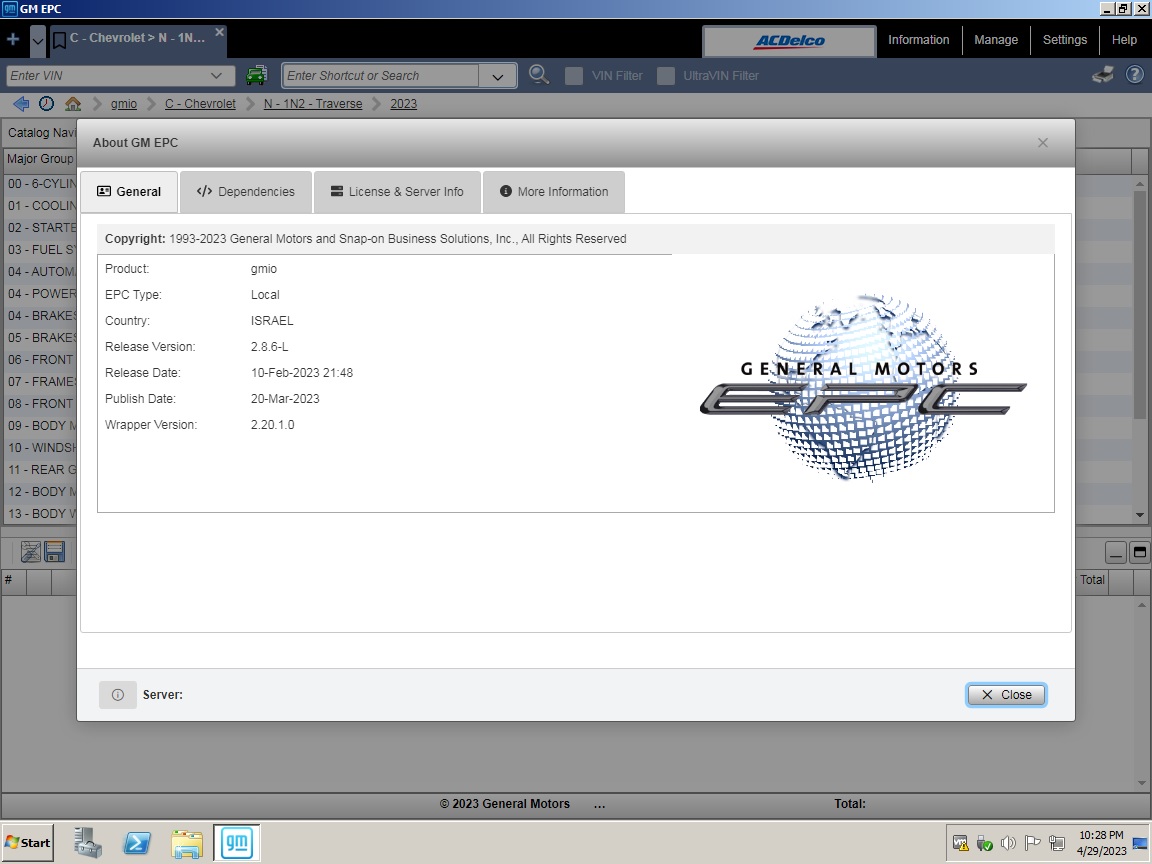Close About GM EPC with the X
This screenshot has width=1152, height=864.
point(1043,143)
